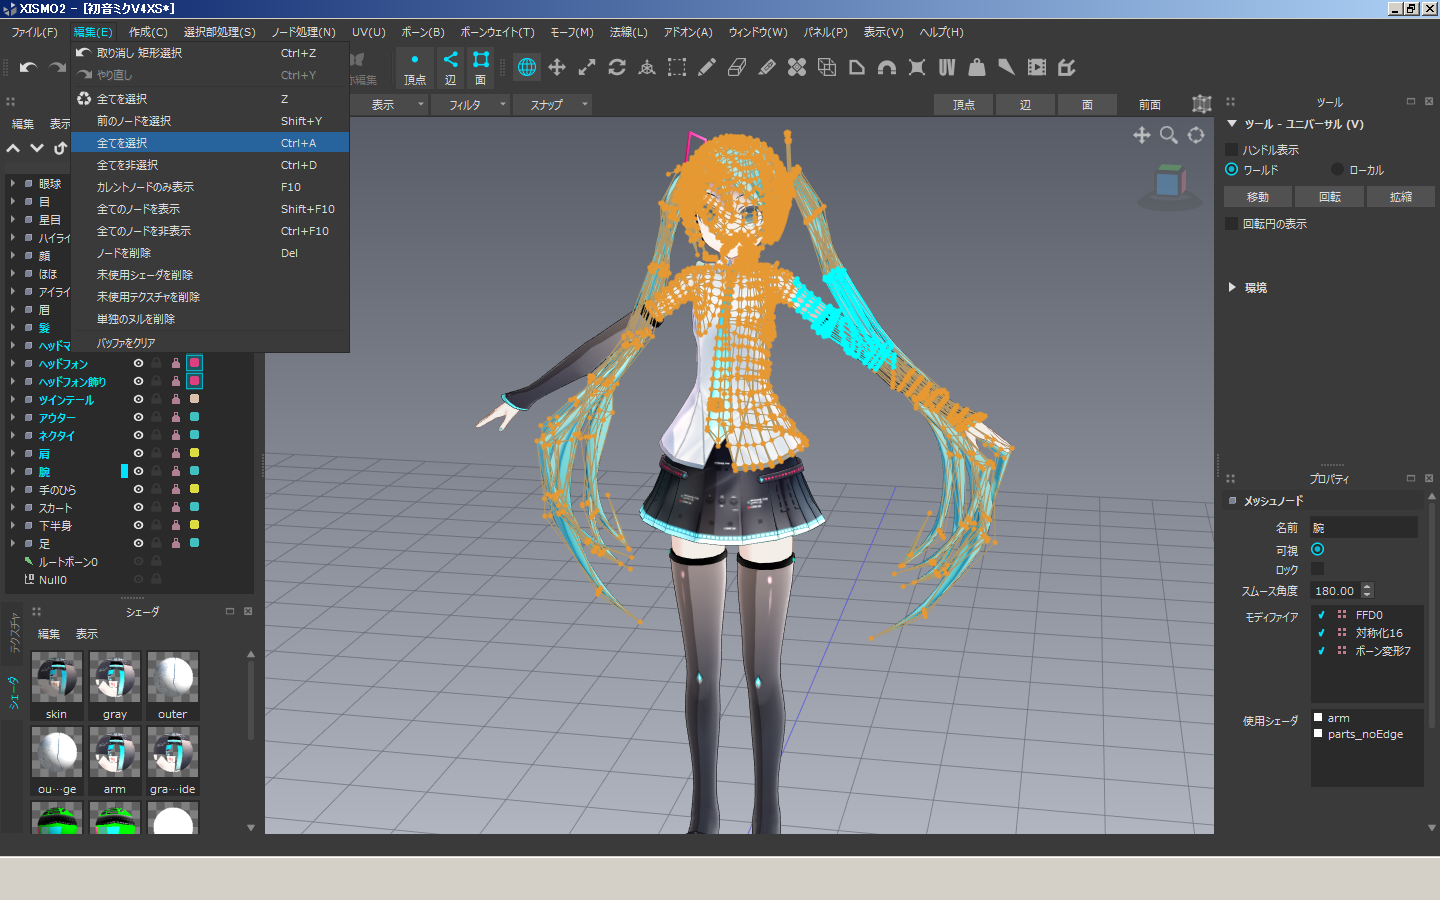Select the ワールド radio button
The height and width of the screenshot is (900, 1440).
pyautogui.click(x=1232, y=169)
